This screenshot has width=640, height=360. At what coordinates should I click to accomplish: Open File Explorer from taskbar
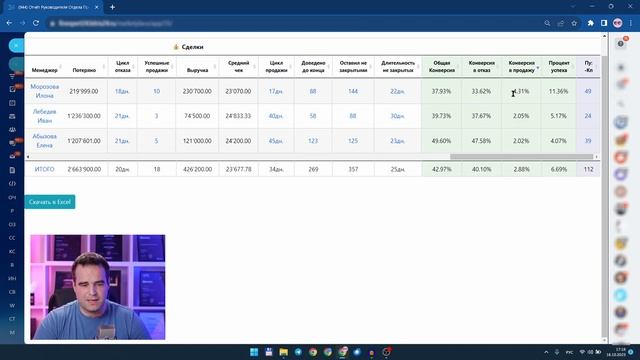pos(283,352)
